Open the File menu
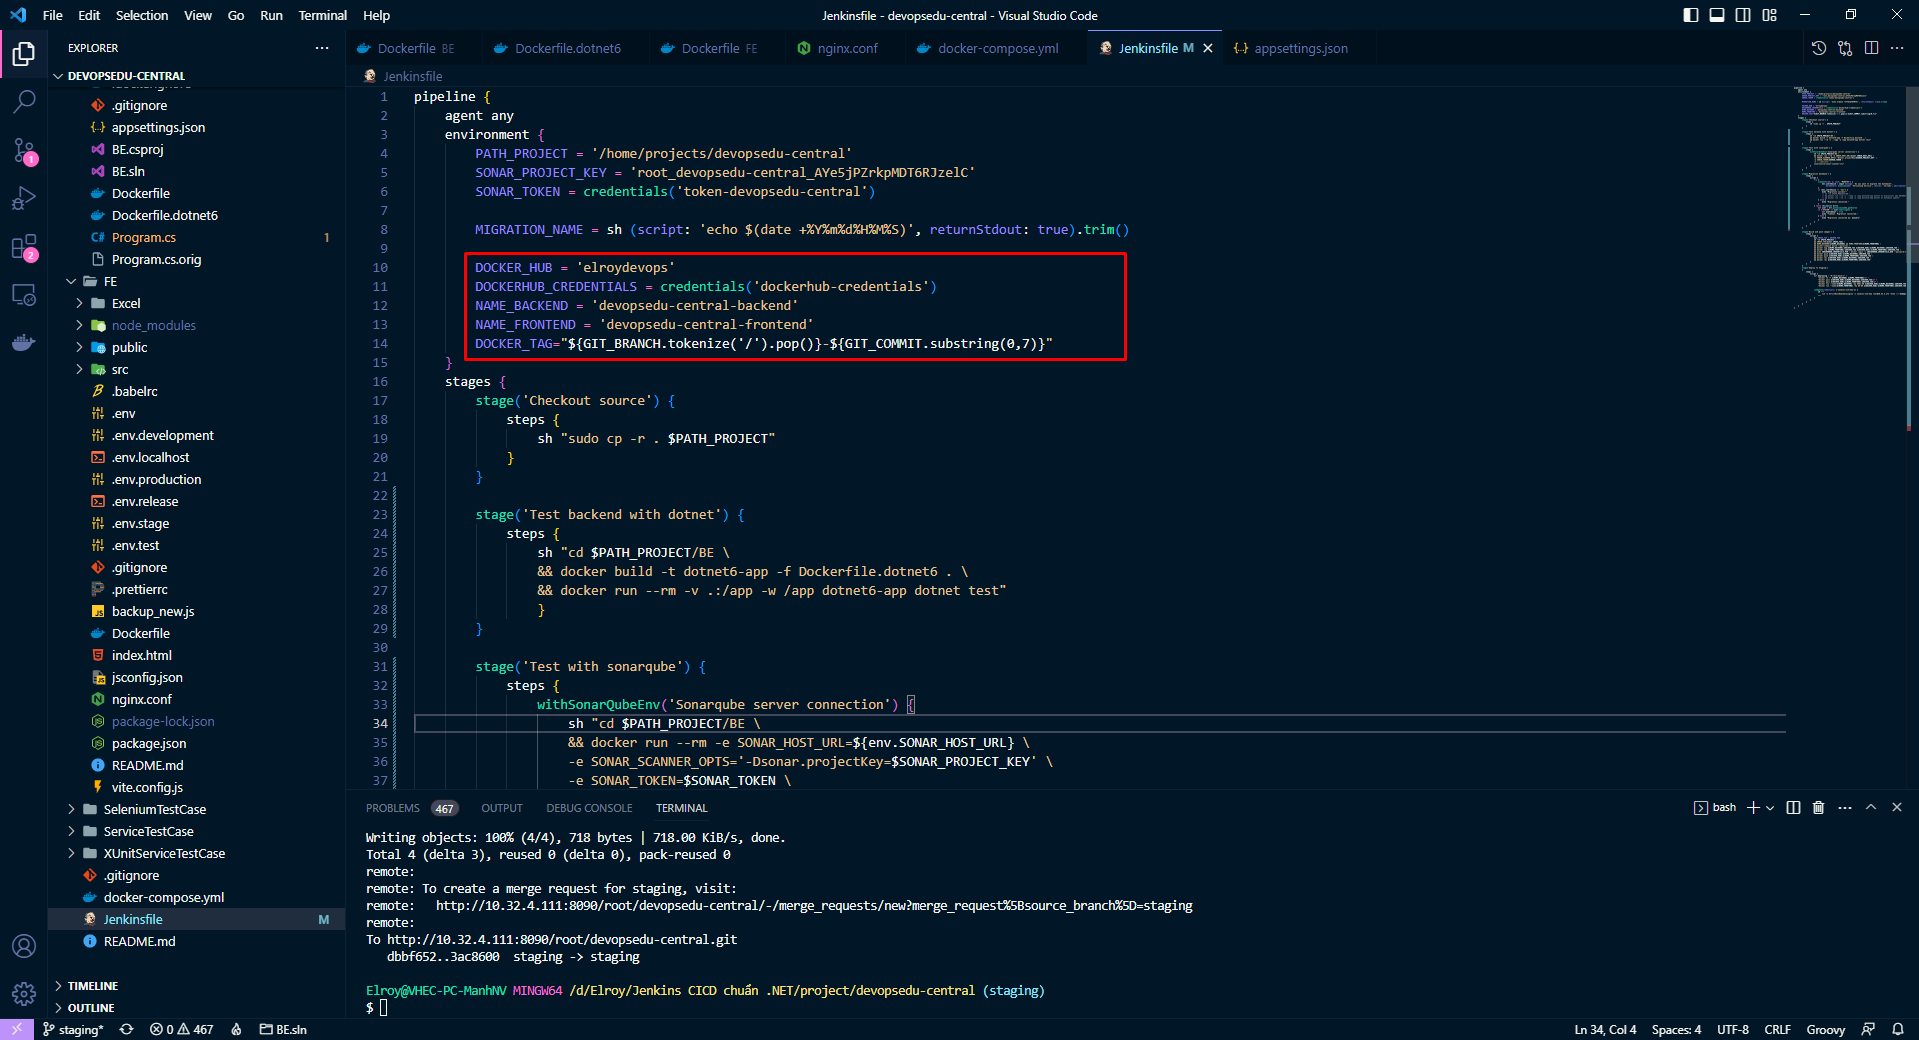1919x1040 pixels. [53, 15]
